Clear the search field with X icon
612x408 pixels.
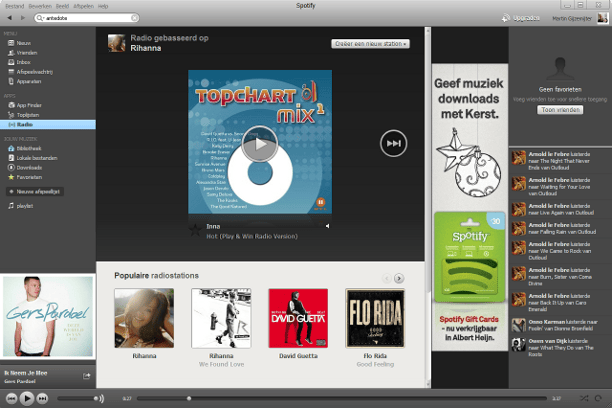[x=134, y=18]
